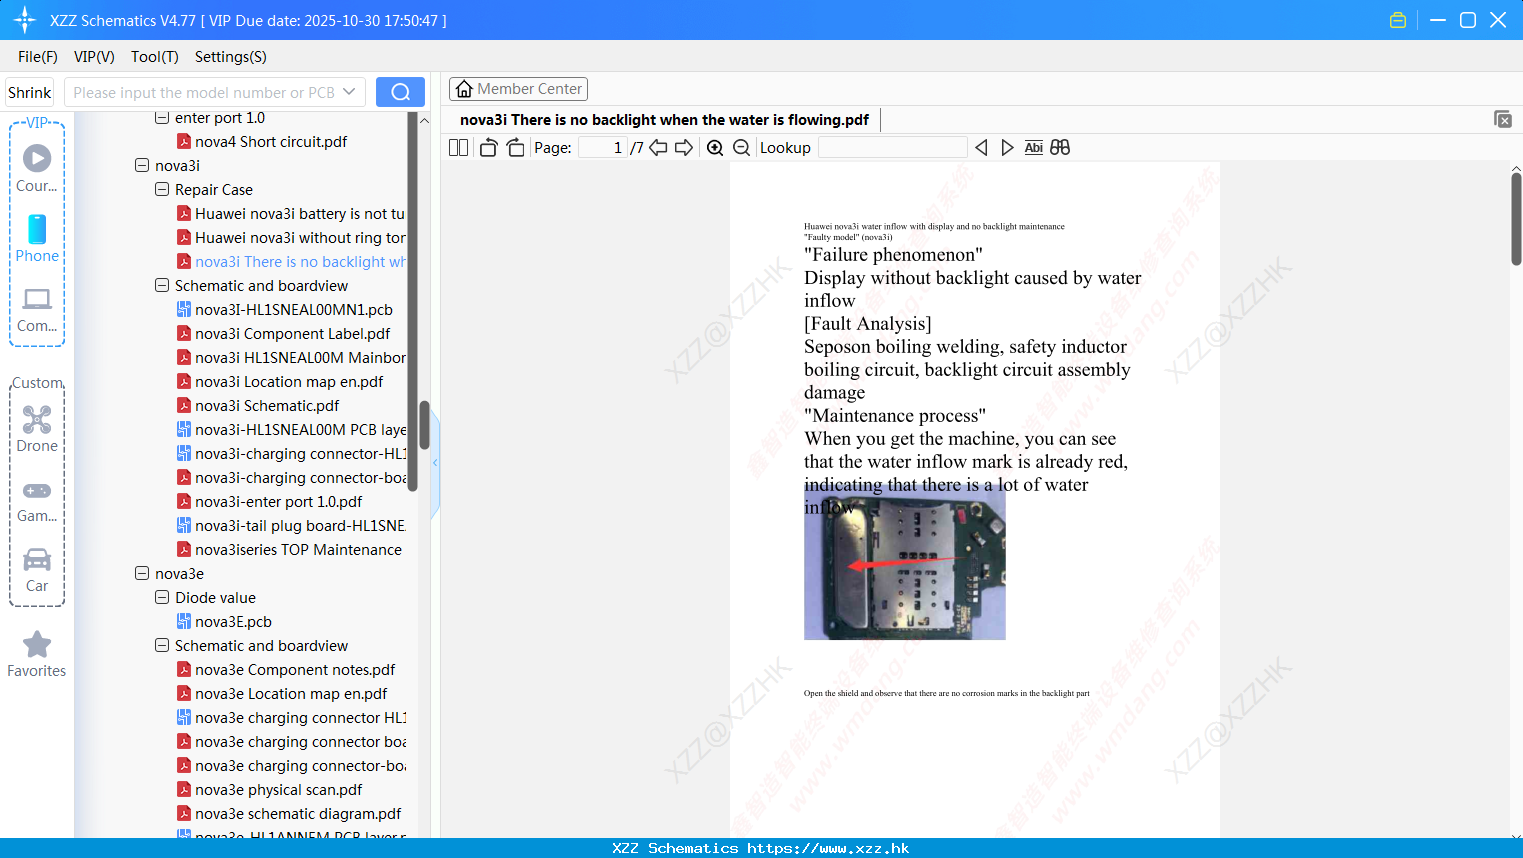Select Phone category in sidebar
1523x858 pixels.
(37, 238)
